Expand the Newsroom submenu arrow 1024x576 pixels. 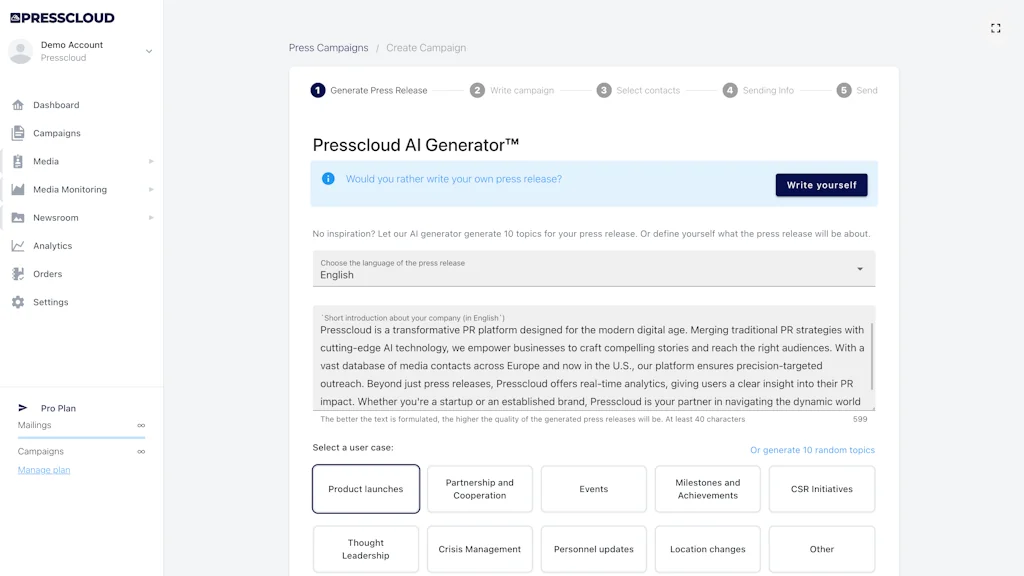coord(151,217)
